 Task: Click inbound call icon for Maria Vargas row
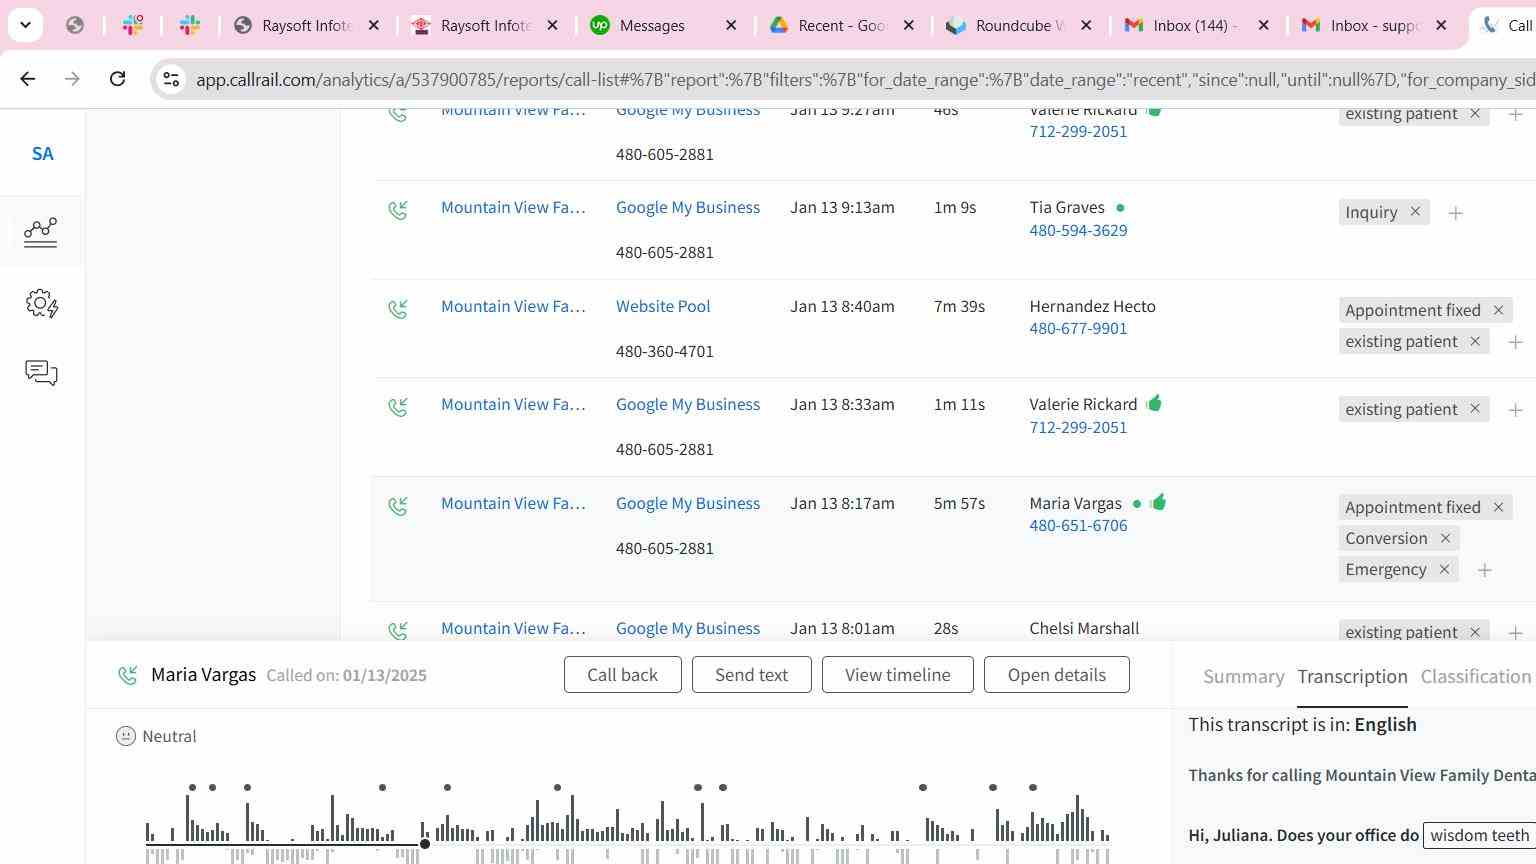pyautogui.click(x=398, y=505)
